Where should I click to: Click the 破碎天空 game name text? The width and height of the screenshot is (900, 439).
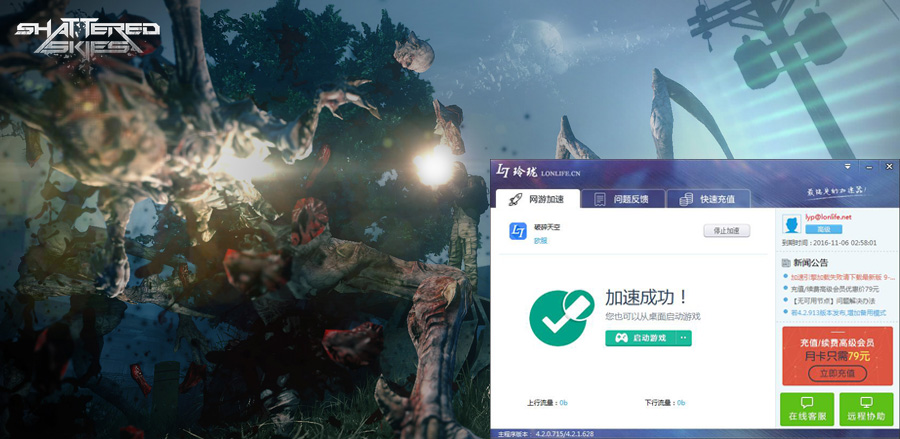pyautogui.click(x=547, y=227)
